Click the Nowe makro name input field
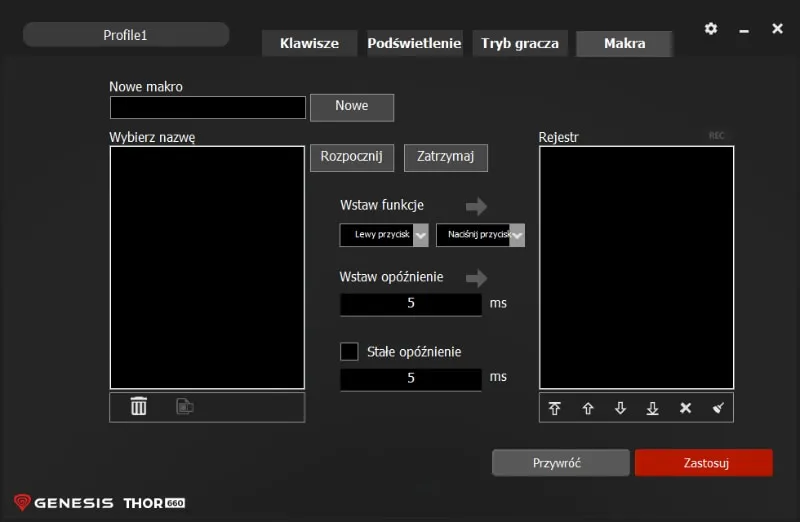 tap(207, 107)
